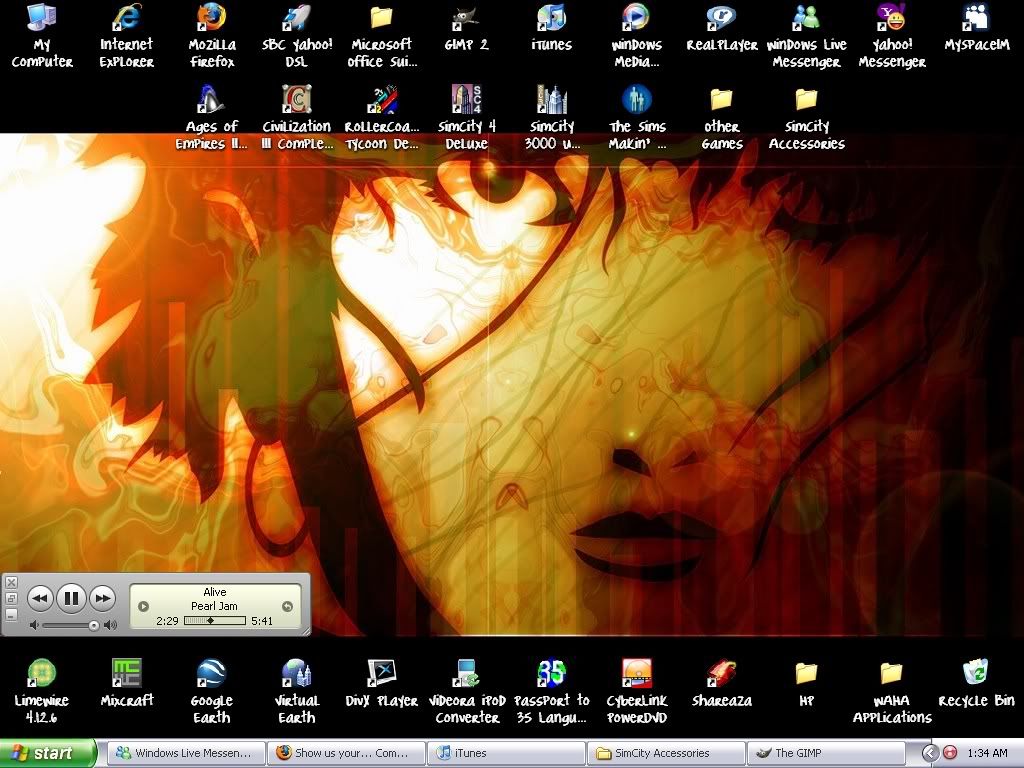Image resolution: width=1024 pixels, height=768 pixels.
Task: Click the 1:34 AM taskbar clock
Action: tap(987, 753)
